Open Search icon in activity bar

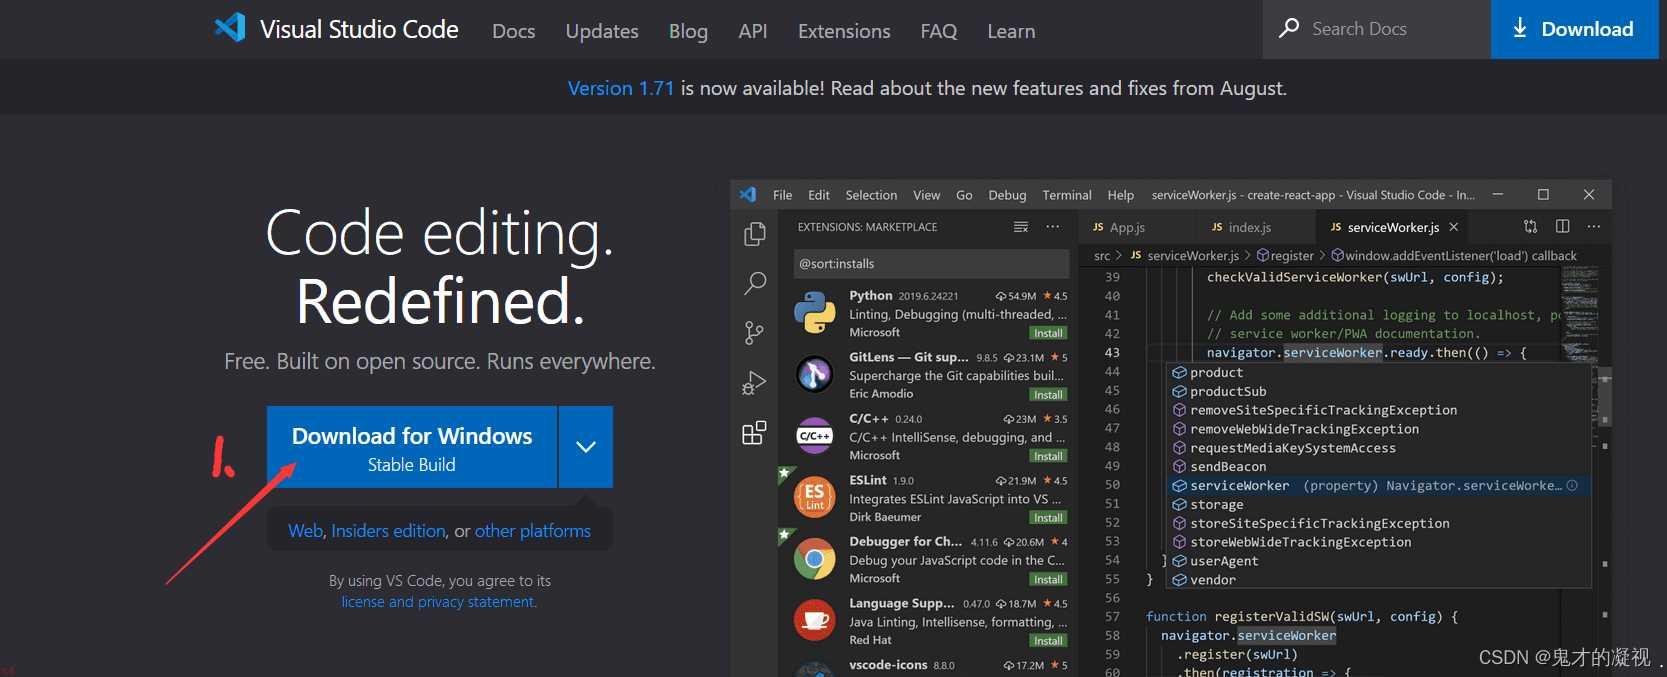pos(755,283)
